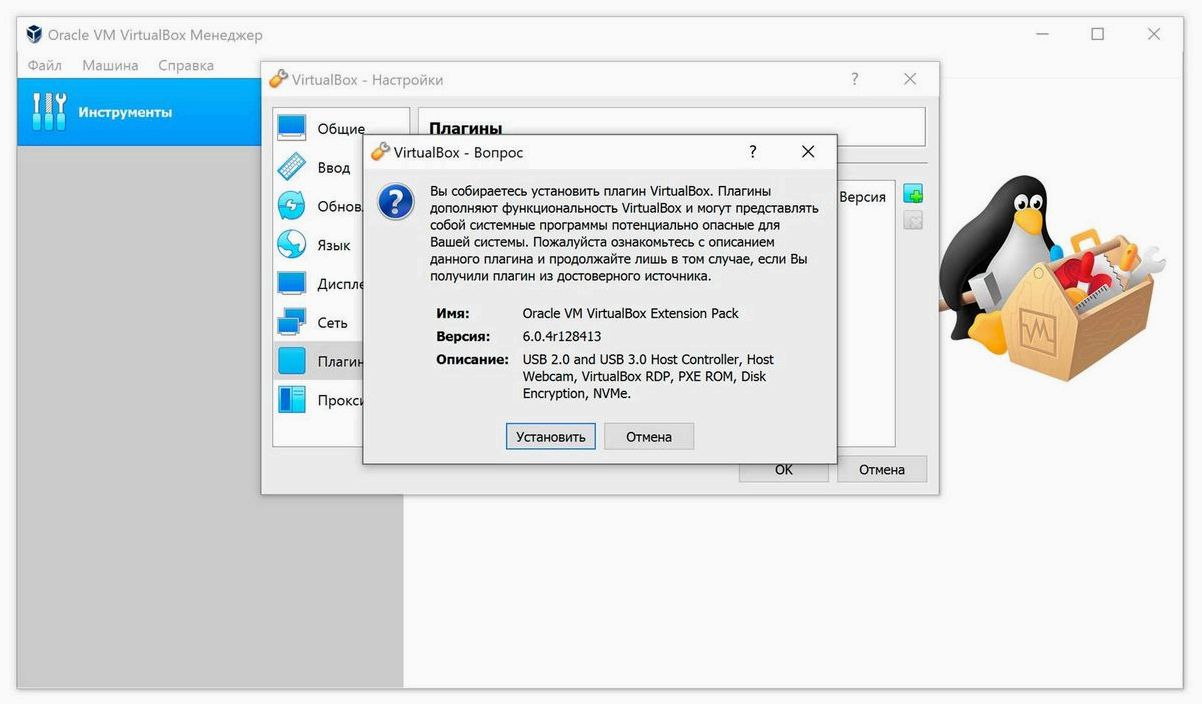
Task: Close the VirtualBox - Вопрос dialog
Action: pyautogui.click(x=808, y=152)
